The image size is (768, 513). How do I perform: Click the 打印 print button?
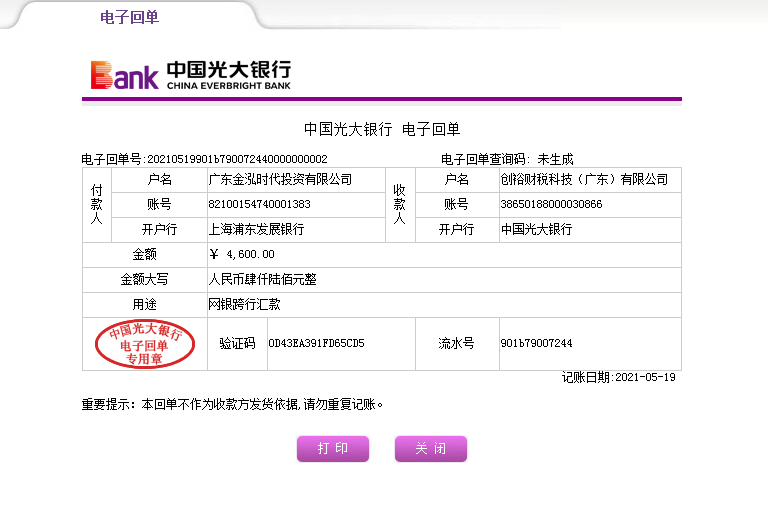tap(333, 448)
